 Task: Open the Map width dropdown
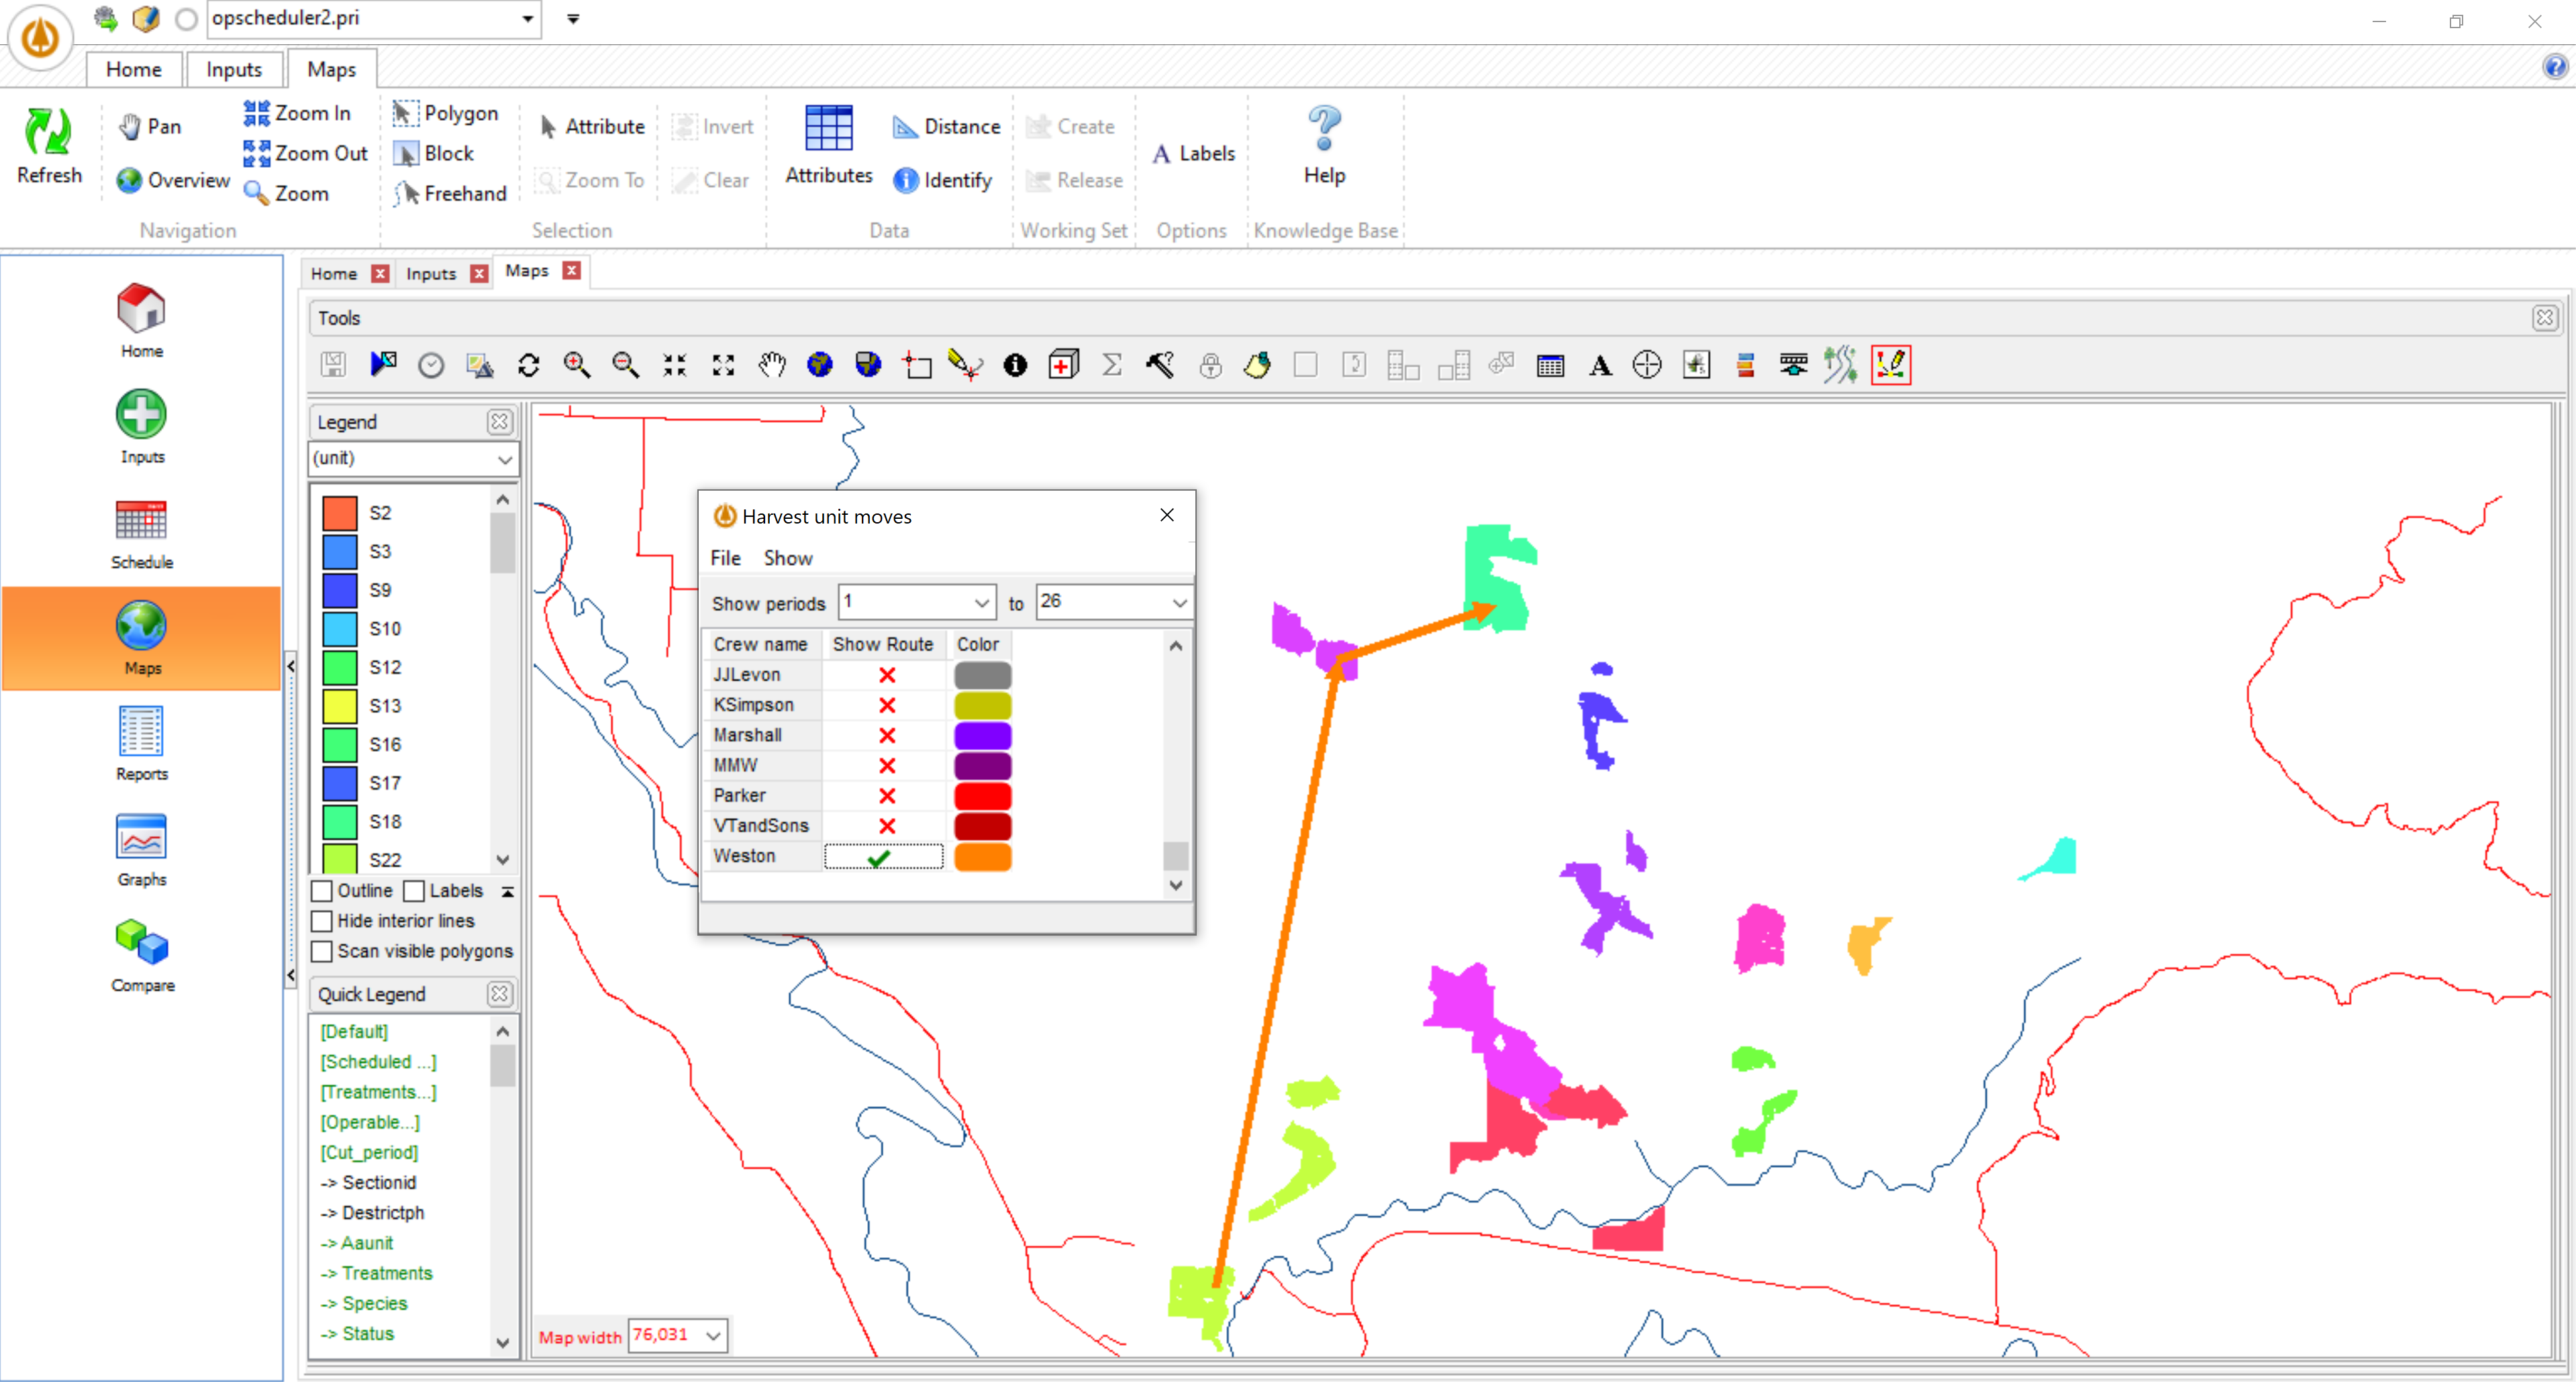(713, 1335)
